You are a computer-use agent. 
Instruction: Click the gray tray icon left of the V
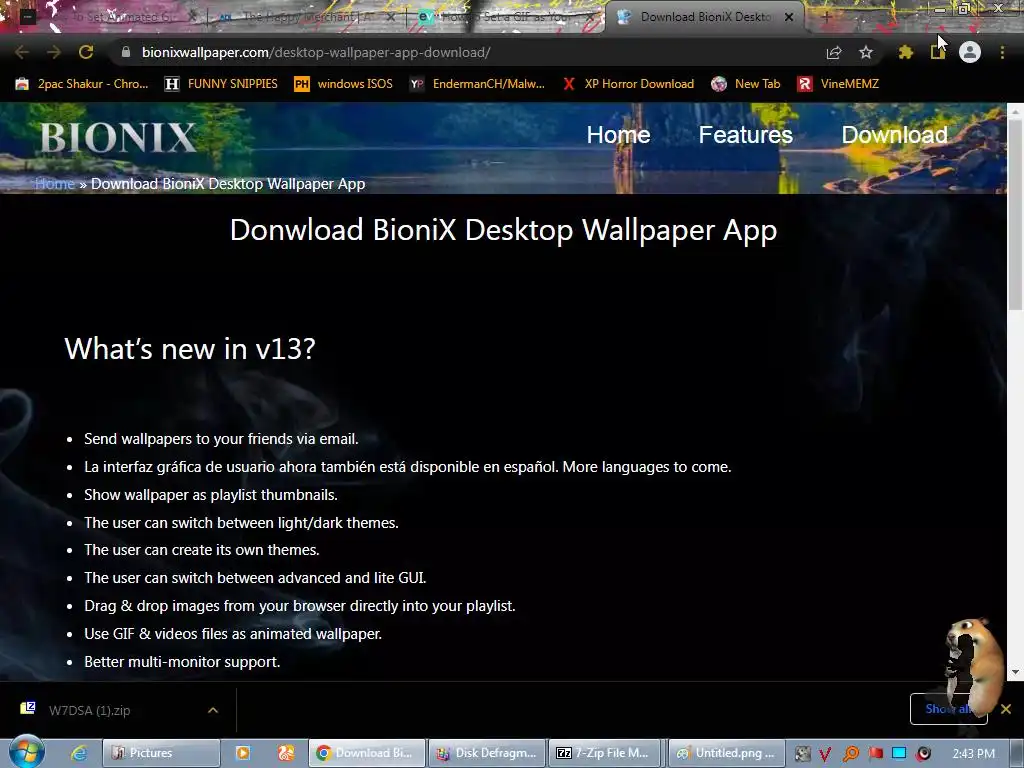click(802, 754)
